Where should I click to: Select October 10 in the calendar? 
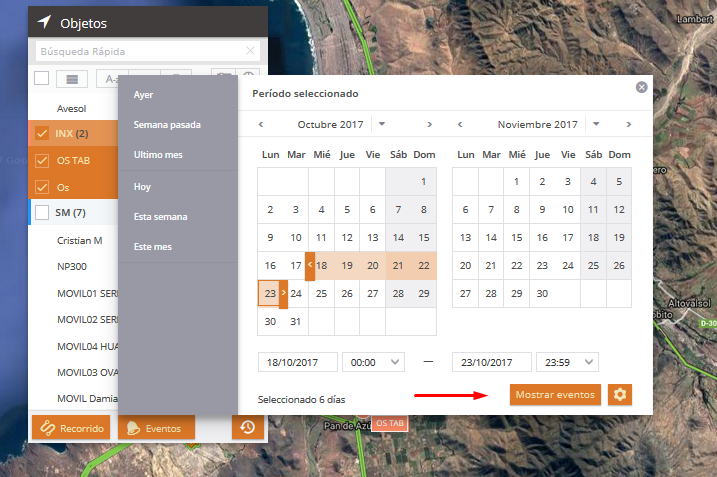296,238
